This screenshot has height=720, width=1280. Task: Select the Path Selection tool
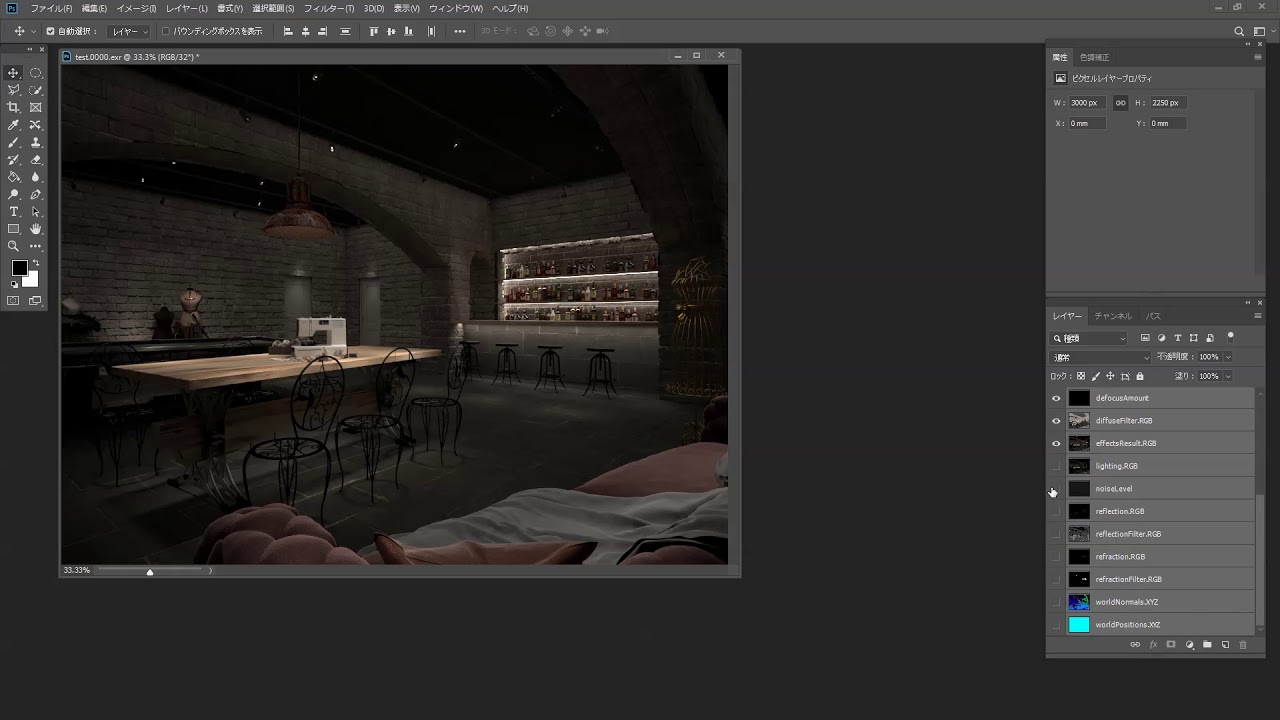click(36, 212)
